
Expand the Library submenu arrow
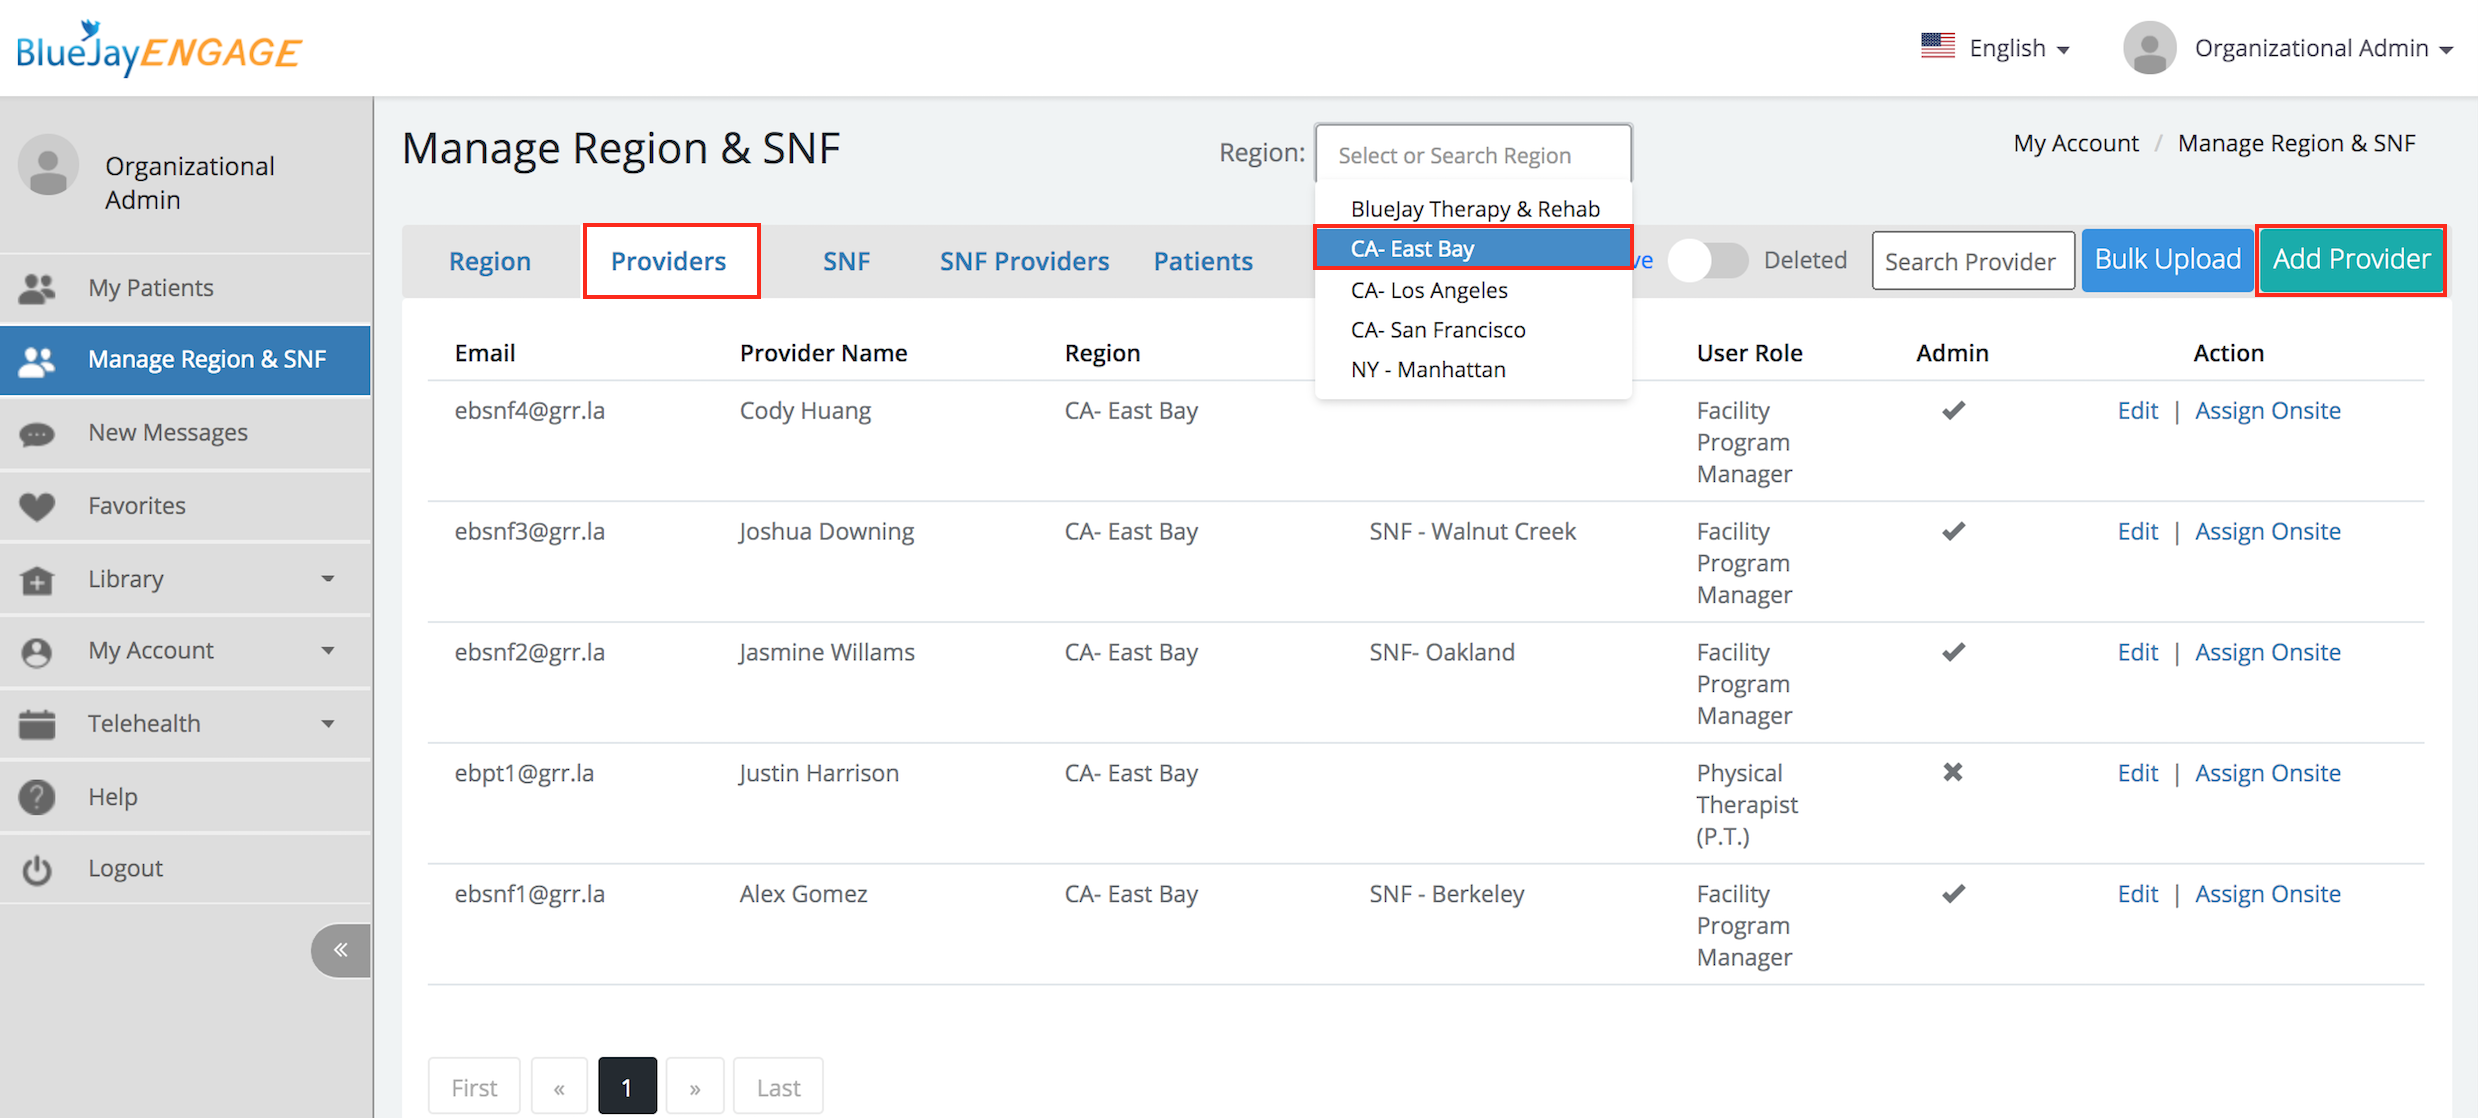[x=328, y=579]
